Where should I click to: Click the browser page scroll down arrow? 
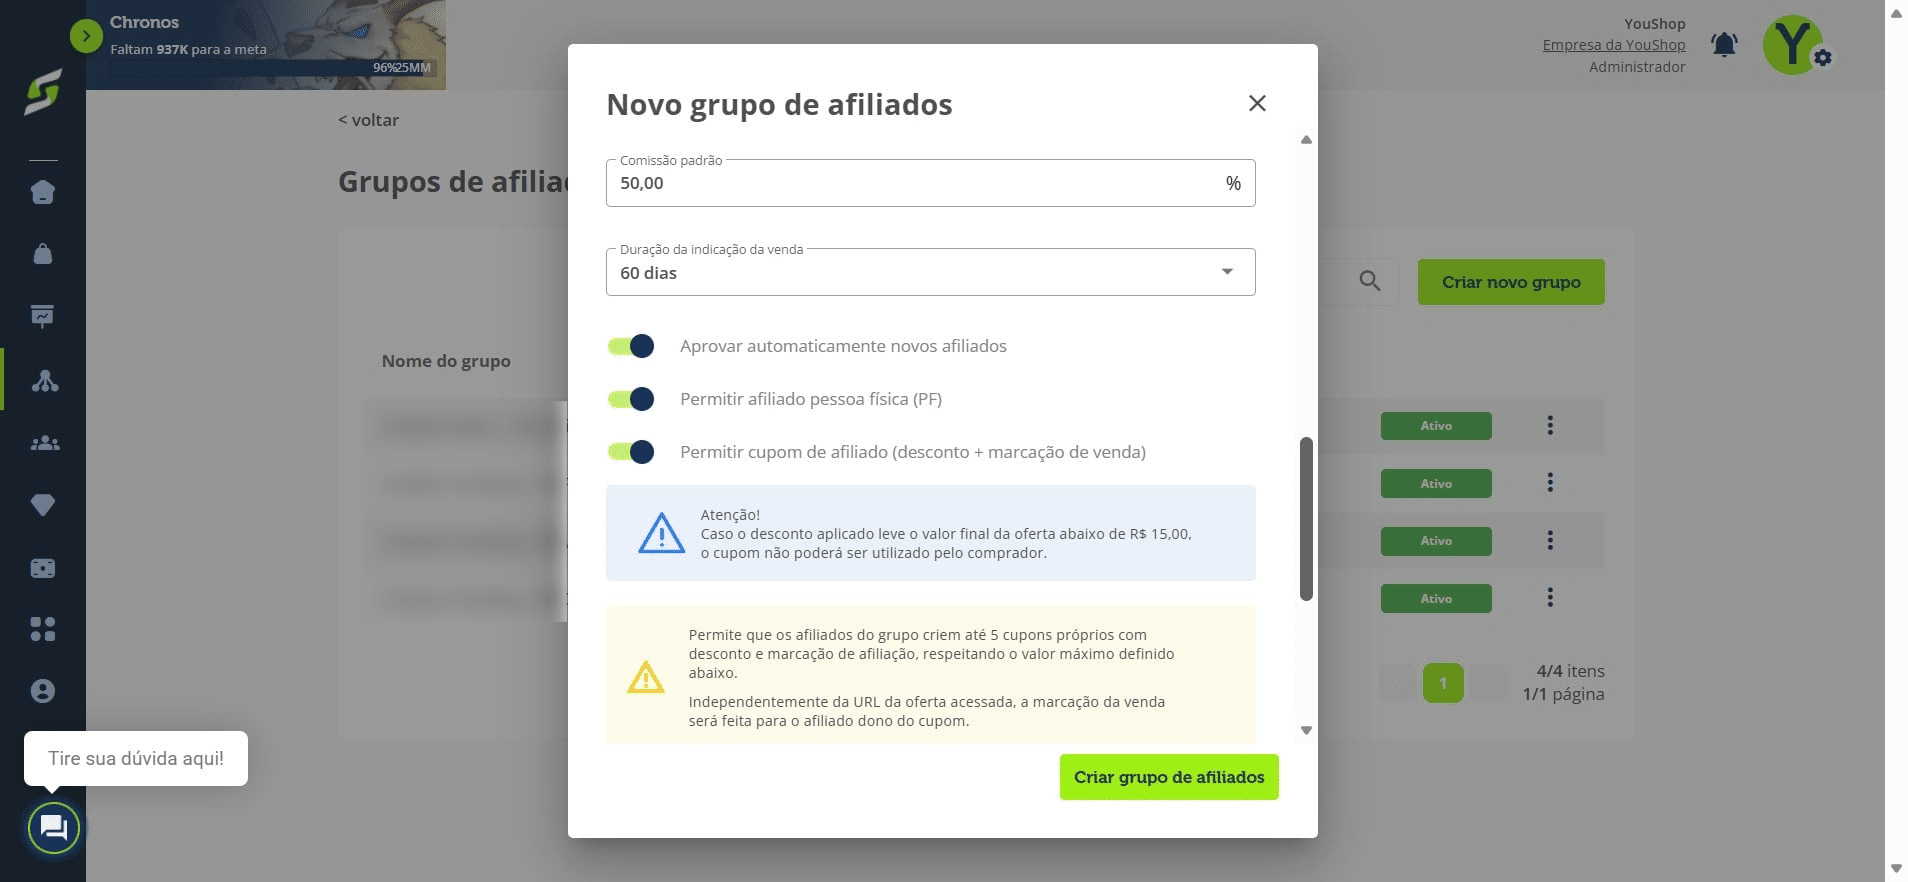pyautogui.click(x=1896, y=868)
